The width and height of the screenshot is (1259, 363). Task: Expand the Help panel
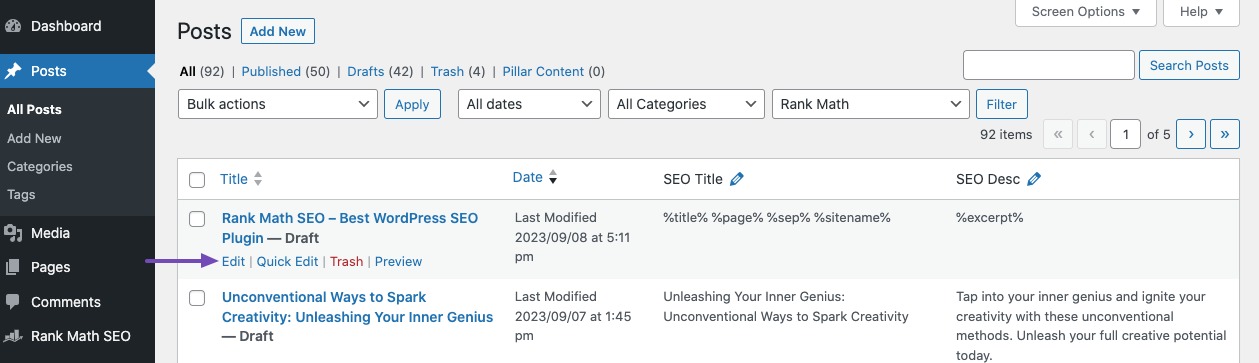coord(1201,12)
